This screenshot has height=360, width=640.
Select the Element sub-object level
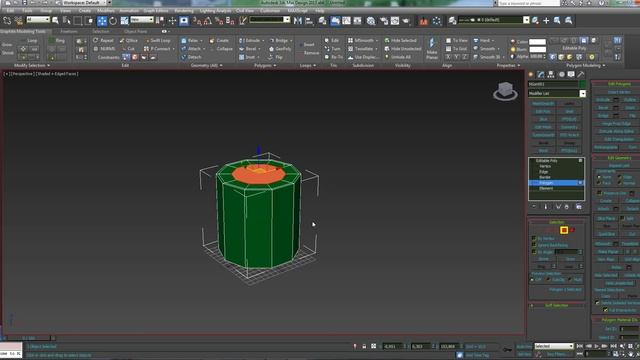pyautogui.click(x=546, y=189)
